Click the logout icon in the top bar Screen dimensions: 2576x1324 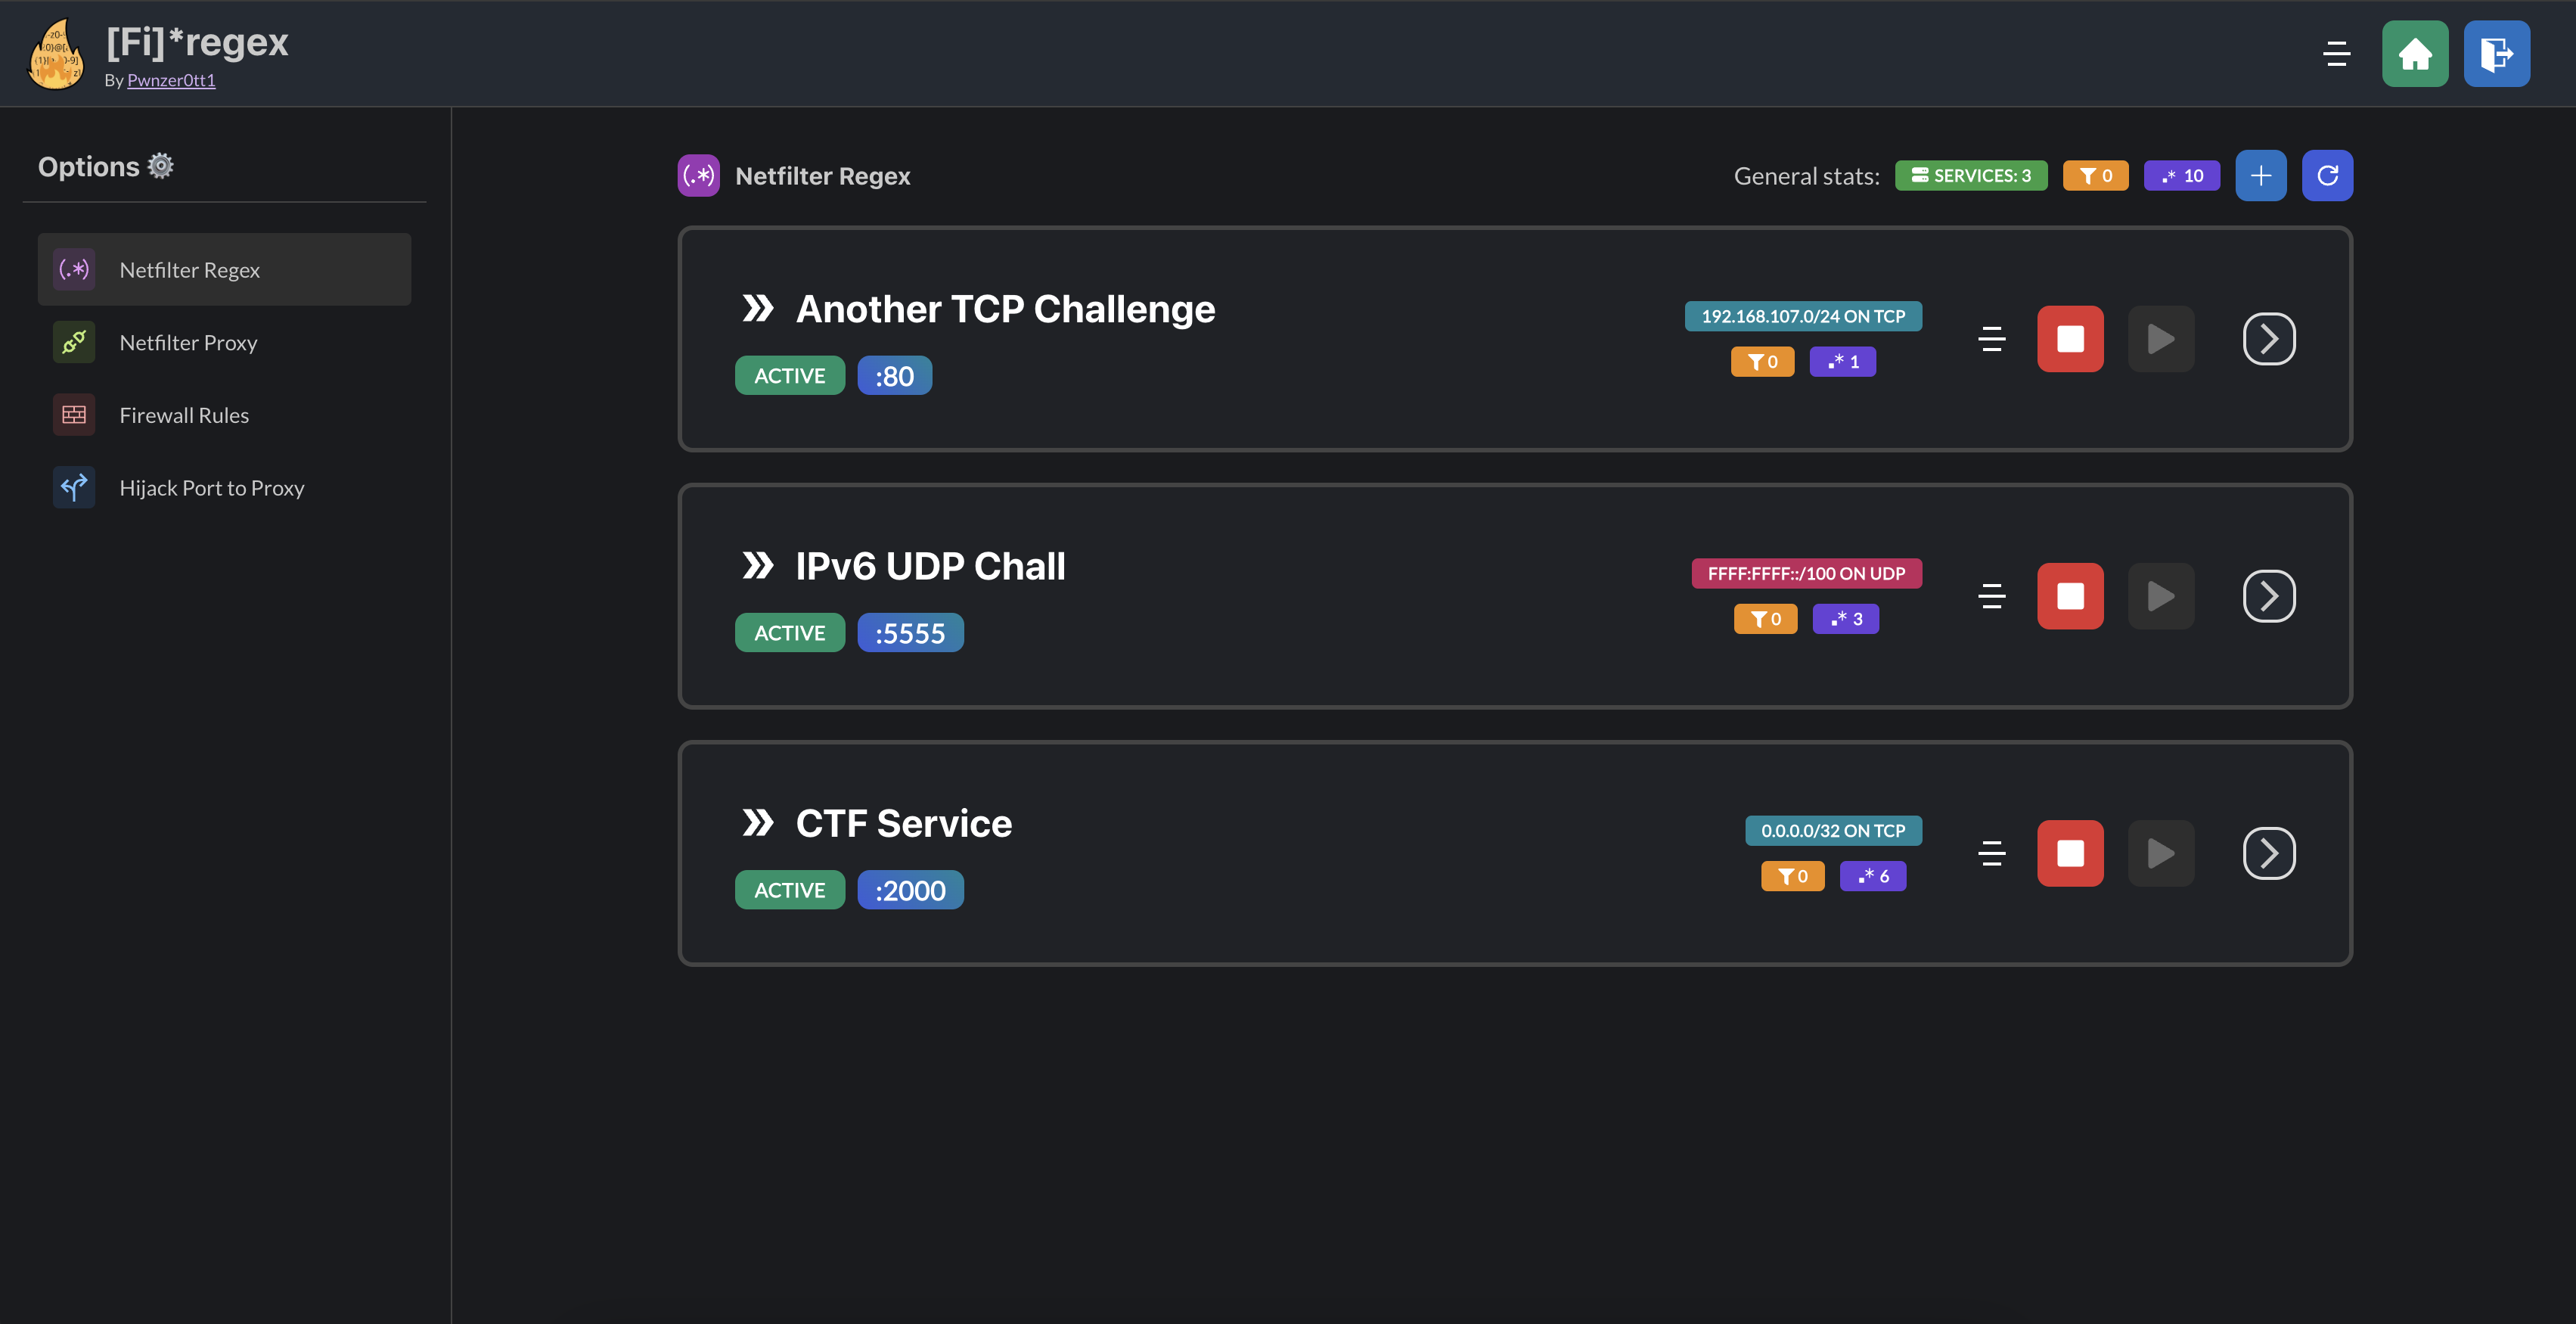(x=2496, y=54)
